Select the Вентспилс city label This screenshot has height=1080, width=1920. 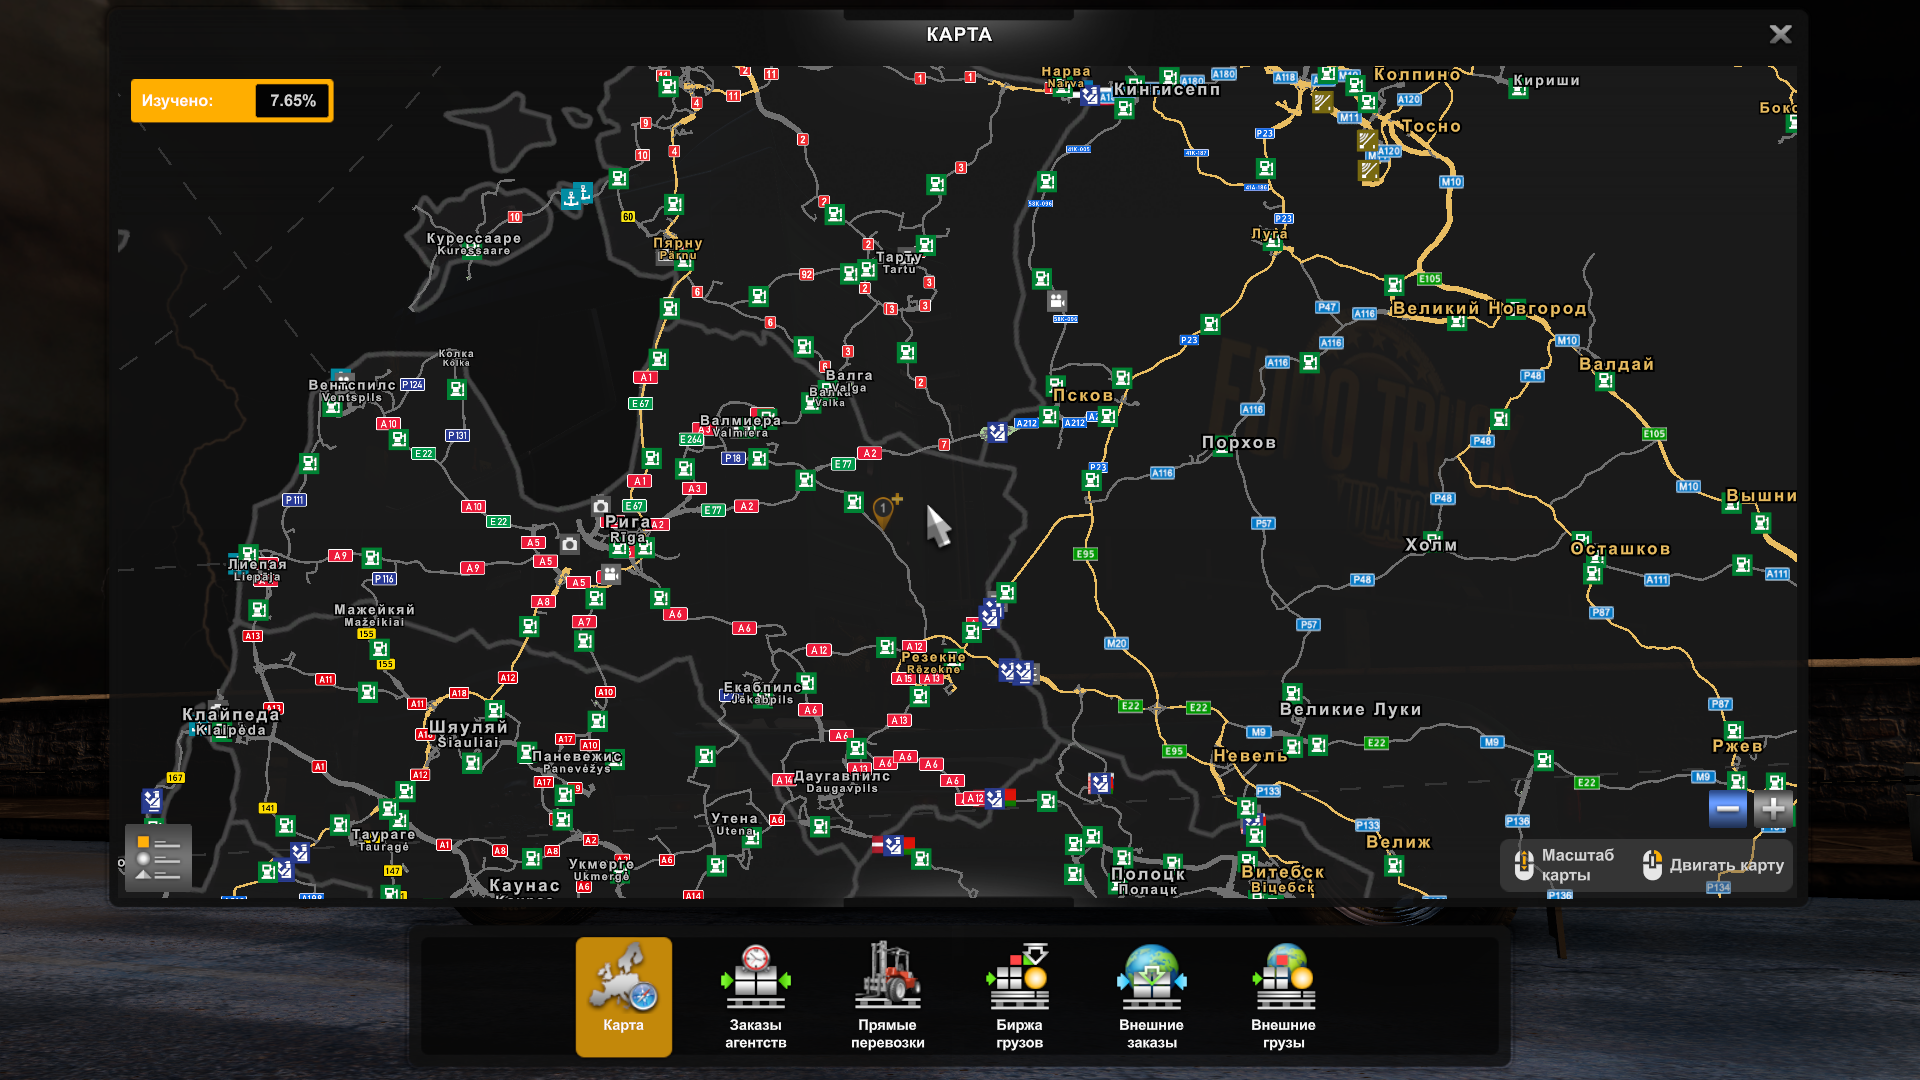(x=352, y=384)
